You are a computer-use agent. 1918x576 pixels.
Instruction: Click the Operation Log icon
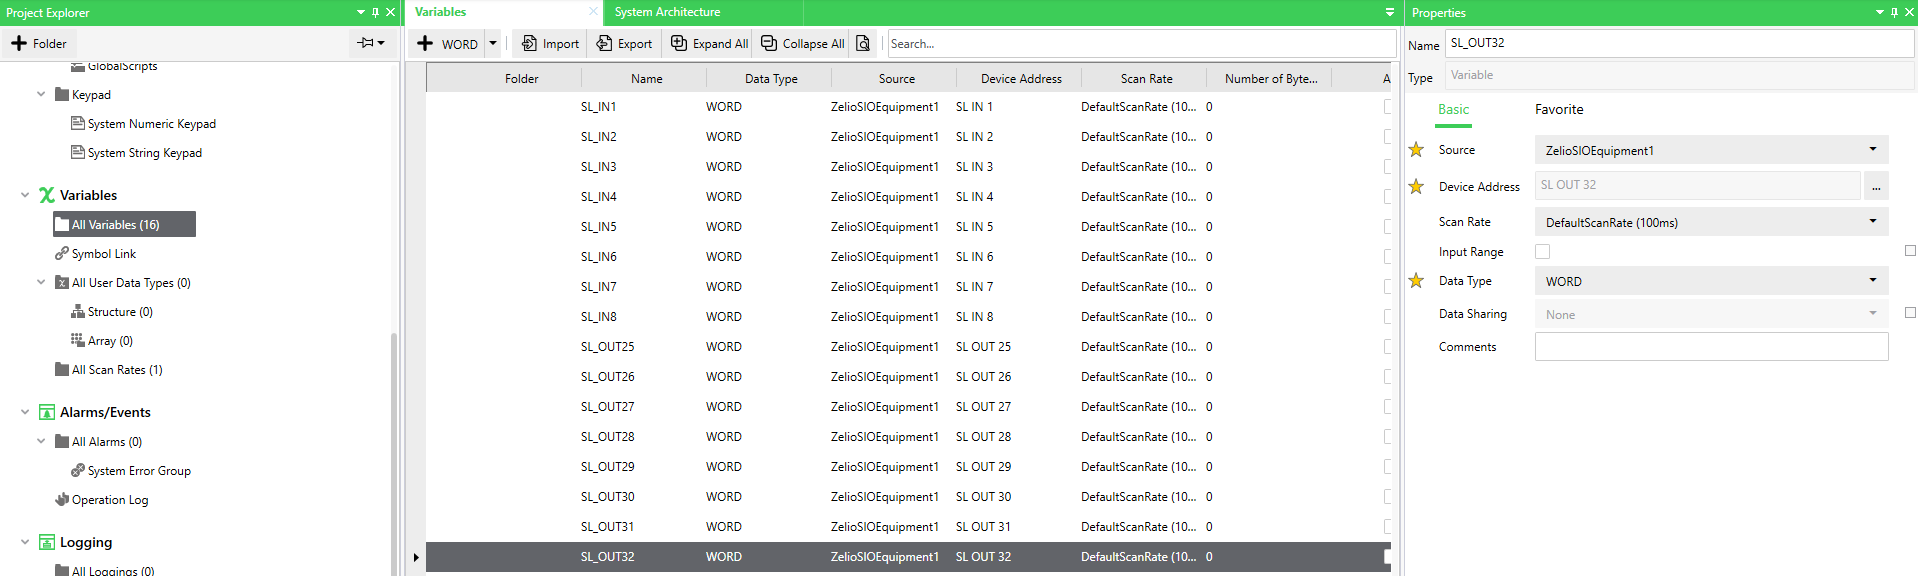click(62, 499)
